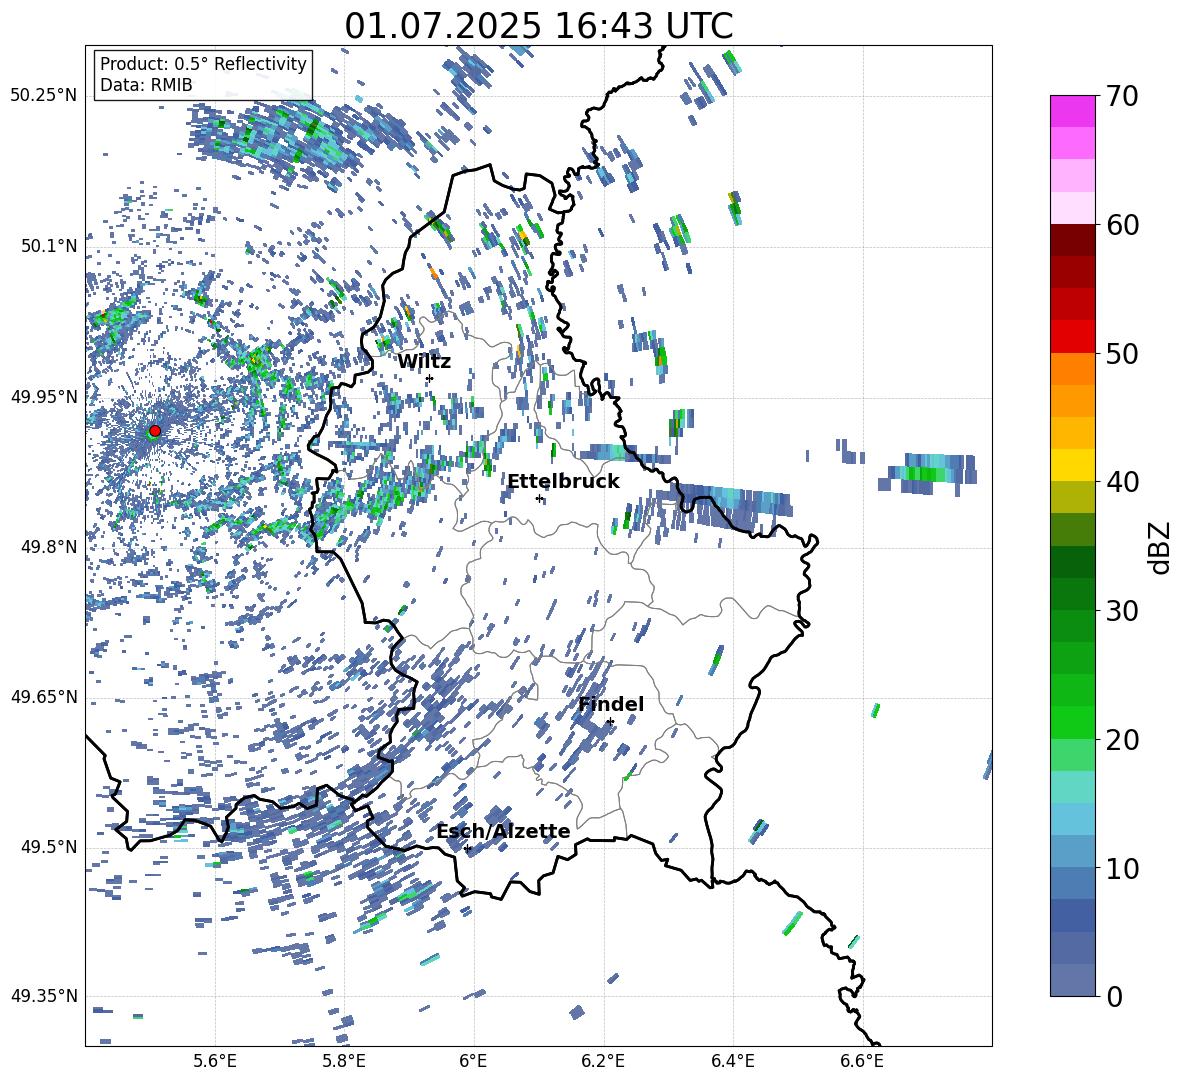Image resolution: width=1184 pixels, height=1081 pixels.
Task: Click the Ettelbruck cross marker
Action: (x=539, y=498)
